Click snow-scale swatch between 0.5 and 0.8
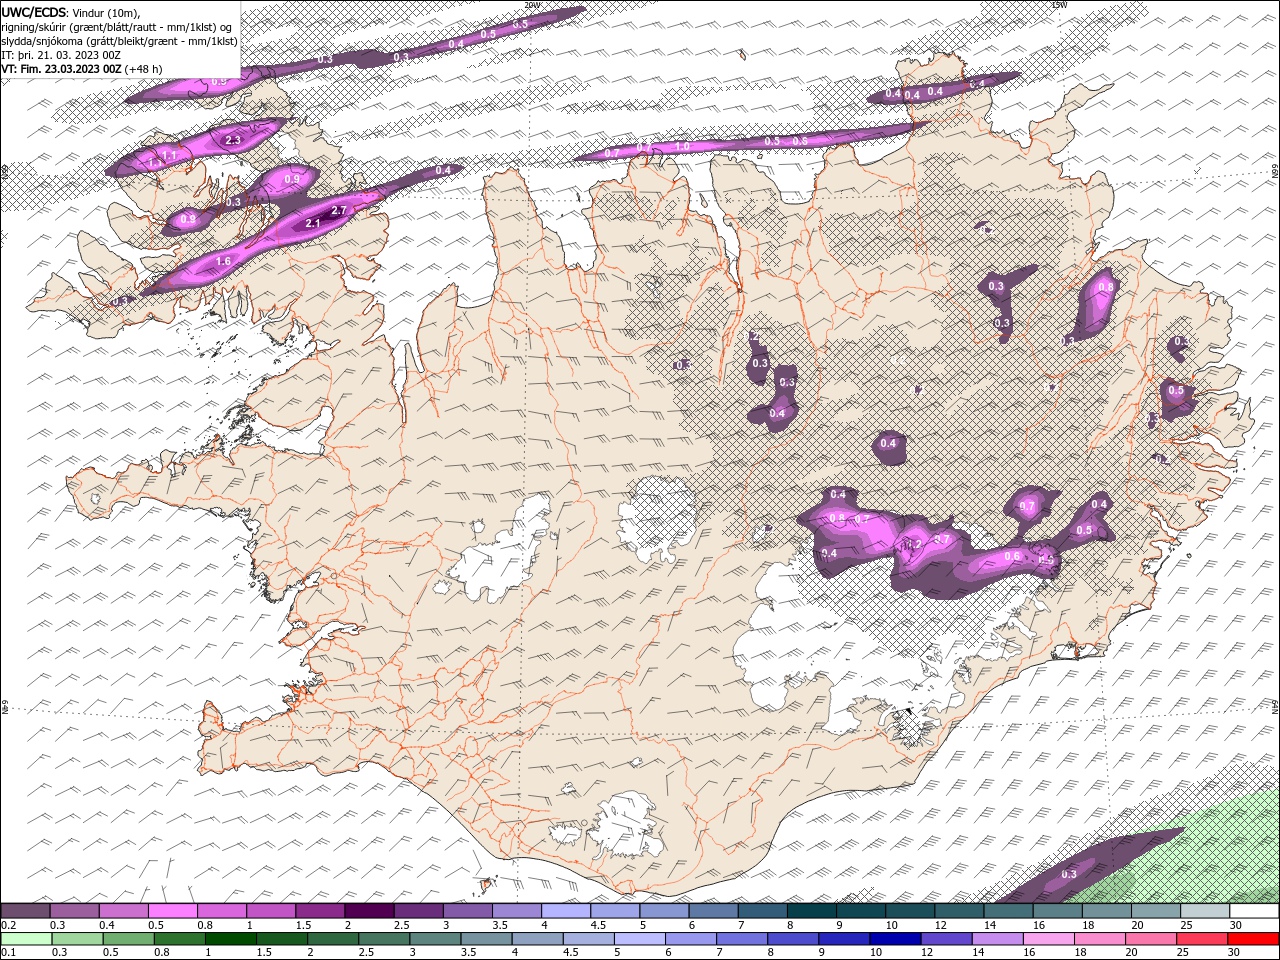This screenshot has height=960, width=1280. click(x=172, y=911)
